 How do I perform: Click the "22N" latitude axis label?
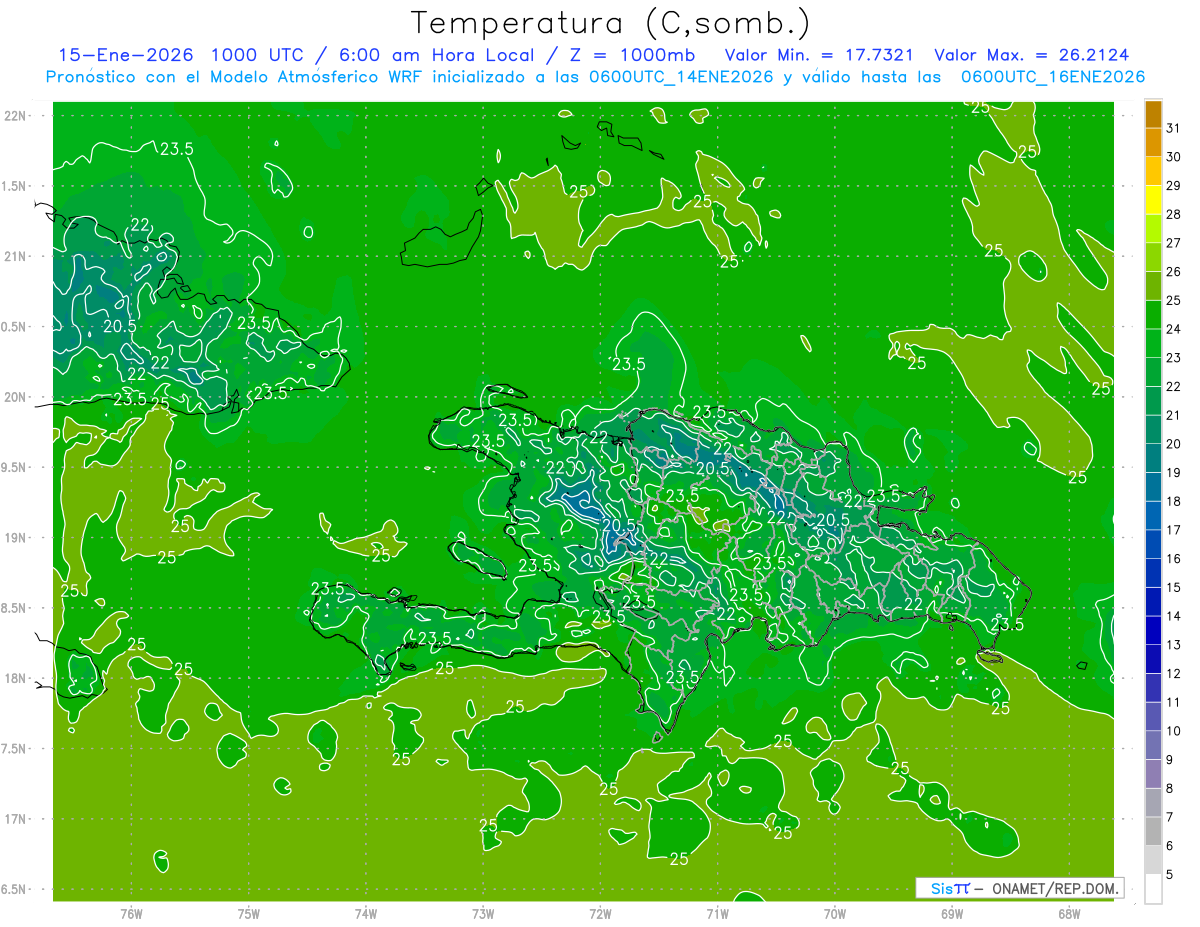[x=17, y=116]
